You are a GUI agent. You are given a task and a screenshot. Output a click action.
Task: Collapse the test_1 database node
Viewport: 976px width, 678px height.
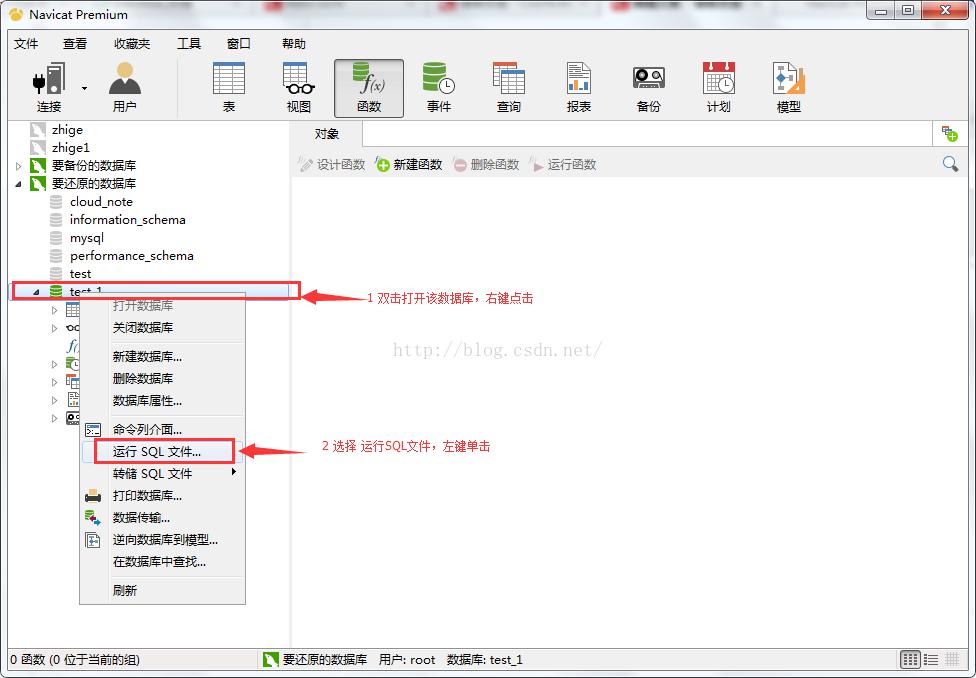tap(36, 291)
